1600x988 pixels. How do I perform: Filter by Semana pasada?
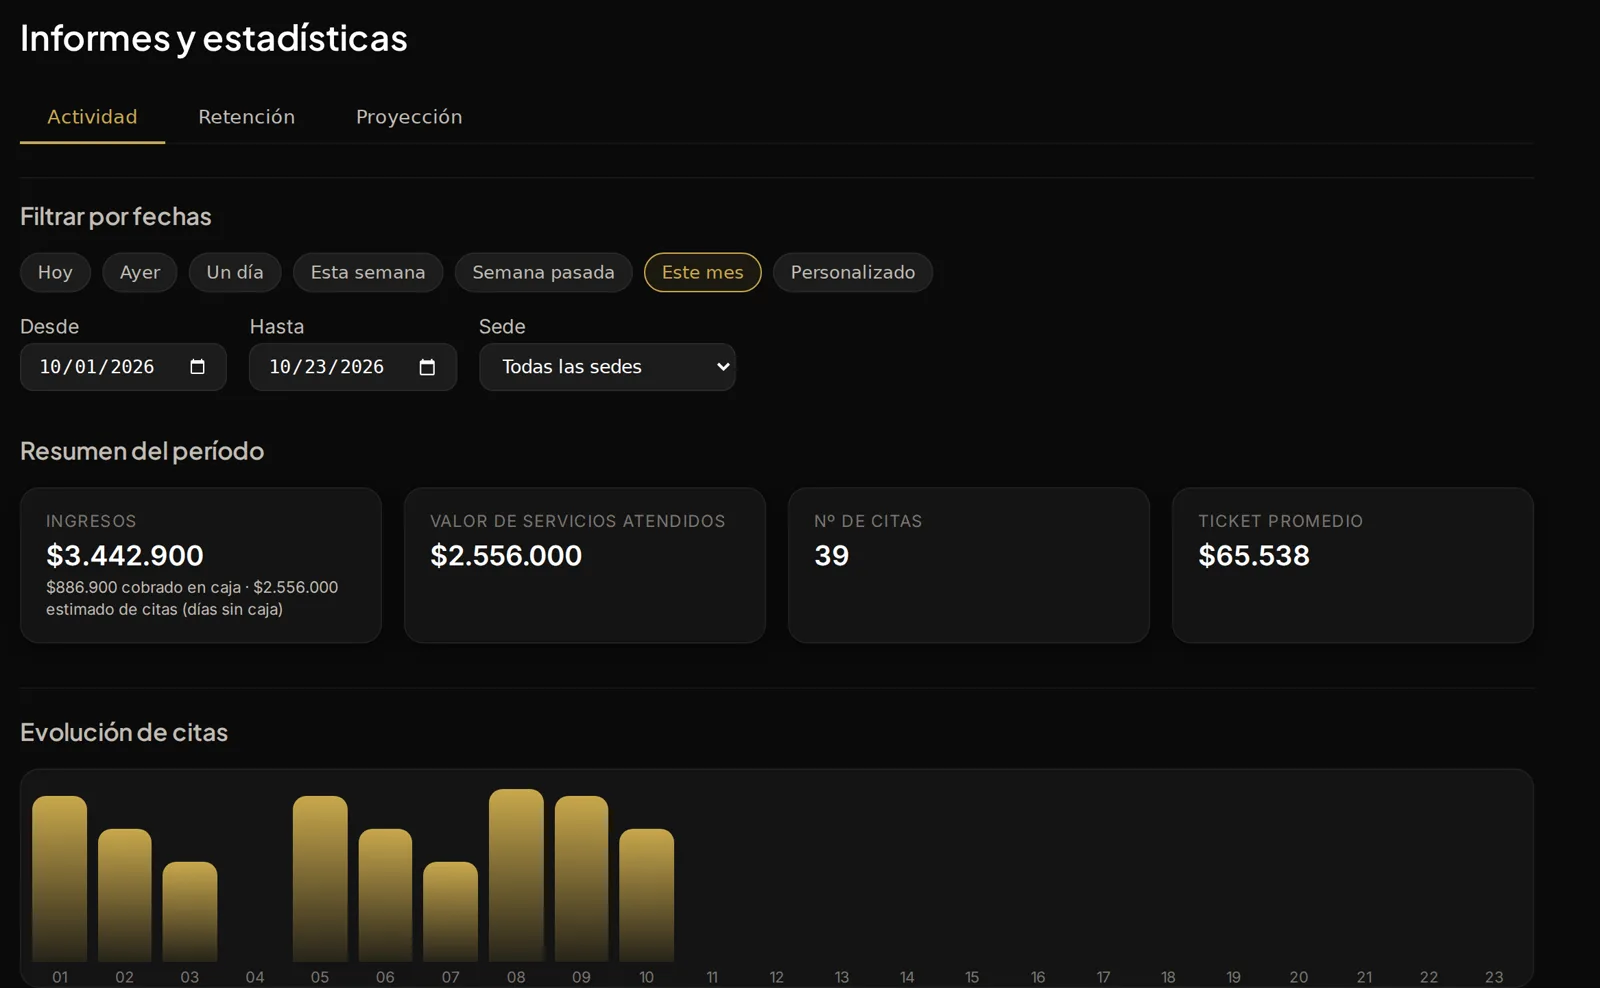click(x=543, y=272)
